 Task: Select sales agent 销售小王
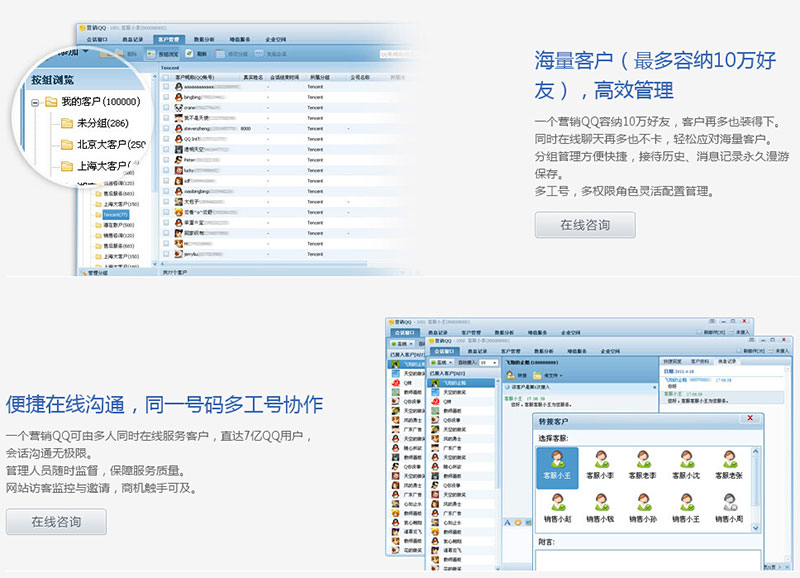pos(686,509)
